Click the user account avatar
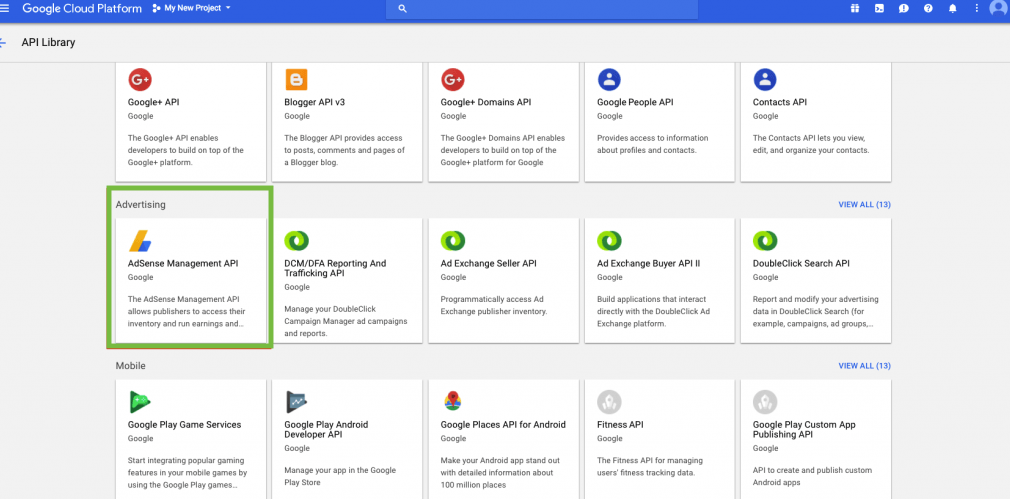This screenshot has height=499, width=1010. click(998, 8)
